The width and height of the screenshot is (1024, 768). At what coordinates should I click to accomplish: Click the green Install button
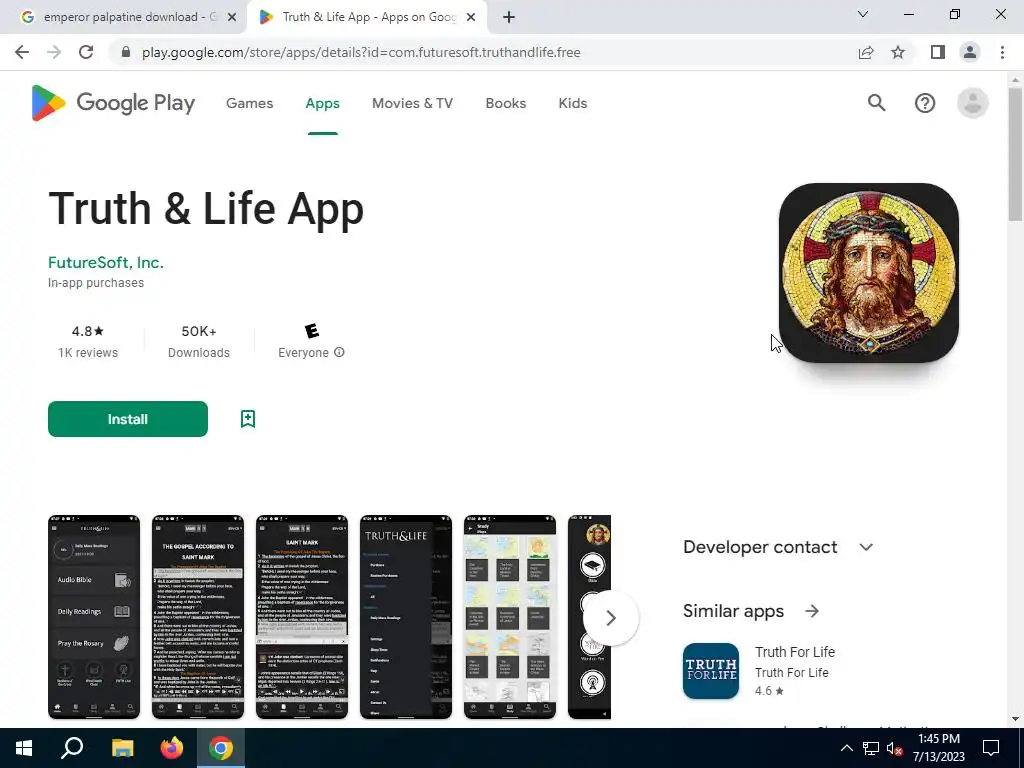(128, 419)
